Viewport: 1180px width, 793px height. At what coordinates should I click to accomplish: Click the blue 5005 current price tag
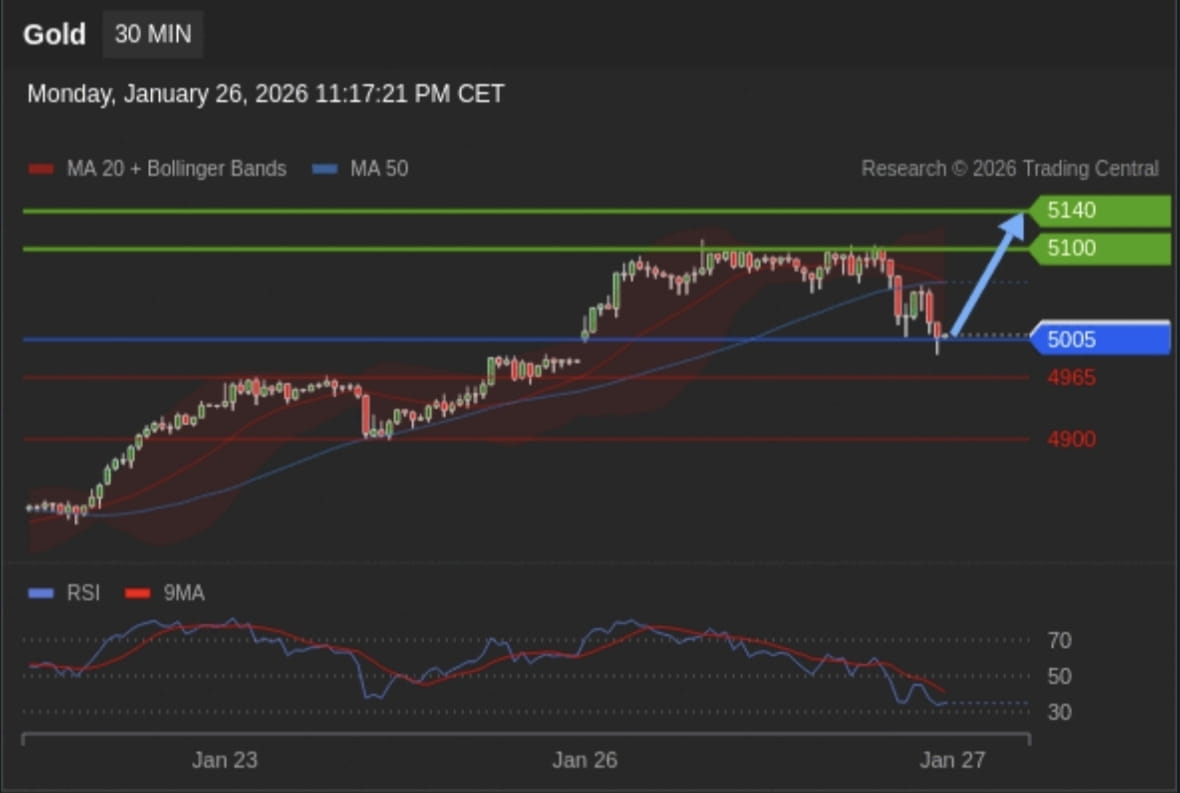coord(1097,339)
